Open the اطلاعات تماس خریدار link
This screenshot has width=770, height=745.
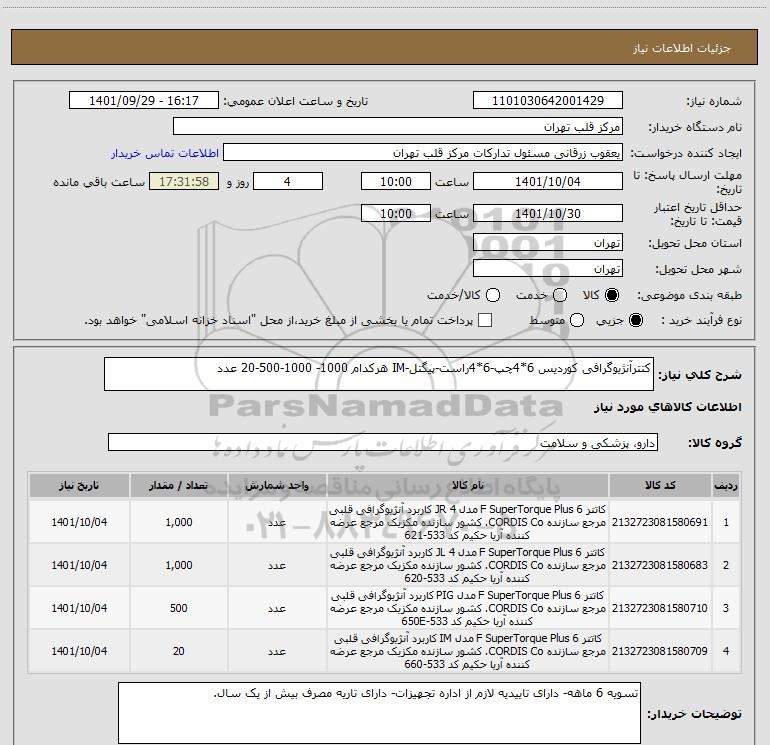tap(165, 153)
